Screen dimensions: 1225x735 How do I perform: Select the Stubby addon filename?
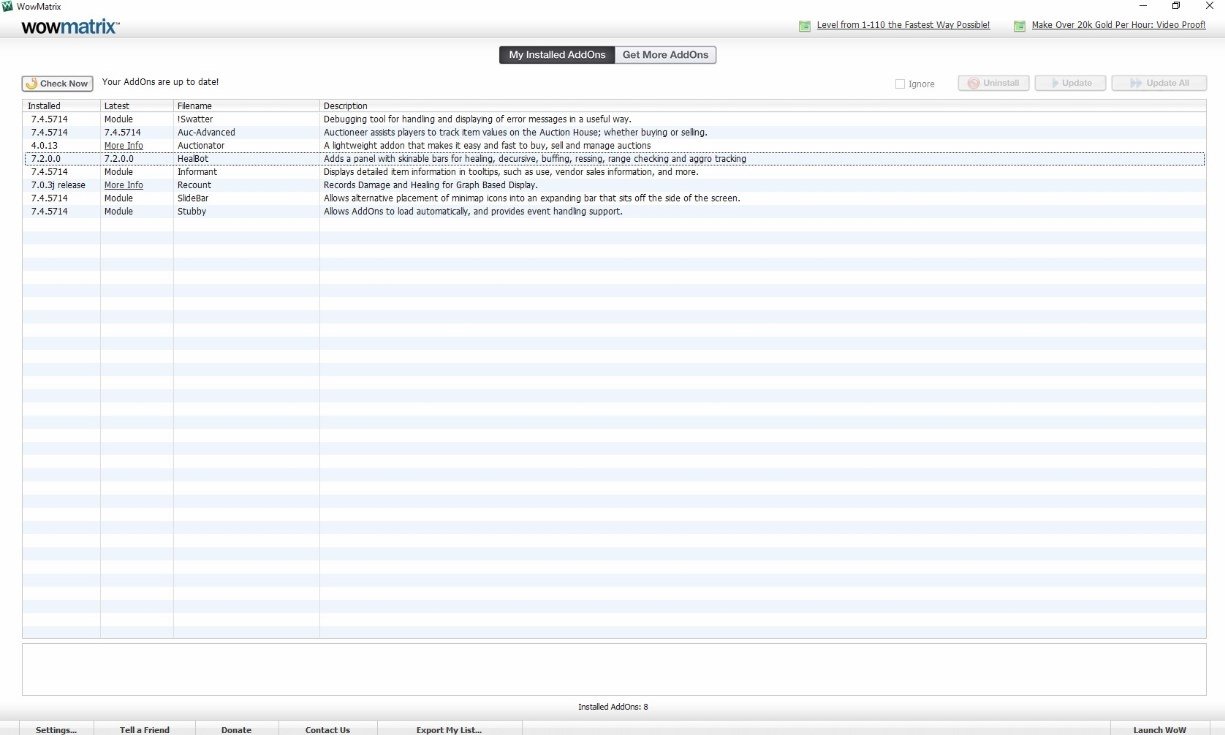click(x=192, y=211)
